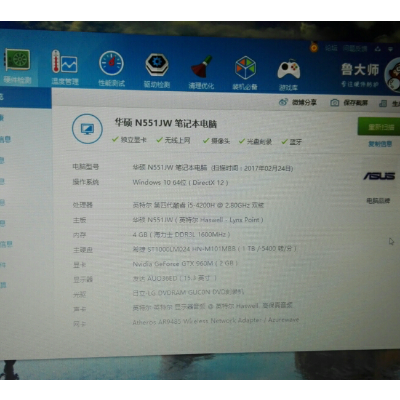Open the 性能测试 performance test gauge
This screenshot has height=400, width=400.
[x=111, y=69]
